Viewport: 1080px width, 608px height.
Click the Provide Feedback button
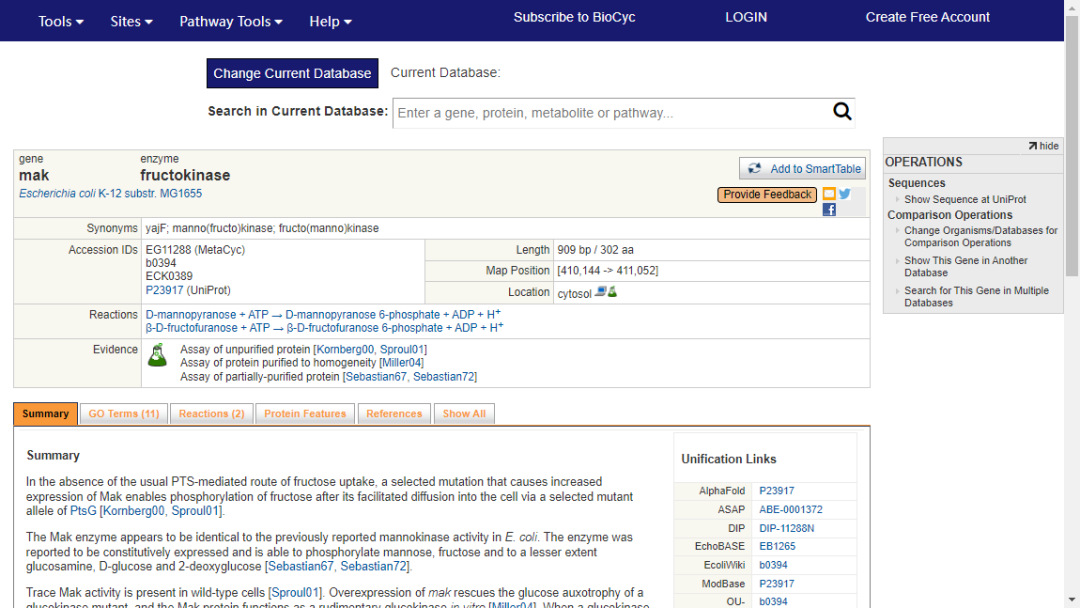(x=767, y=195)
